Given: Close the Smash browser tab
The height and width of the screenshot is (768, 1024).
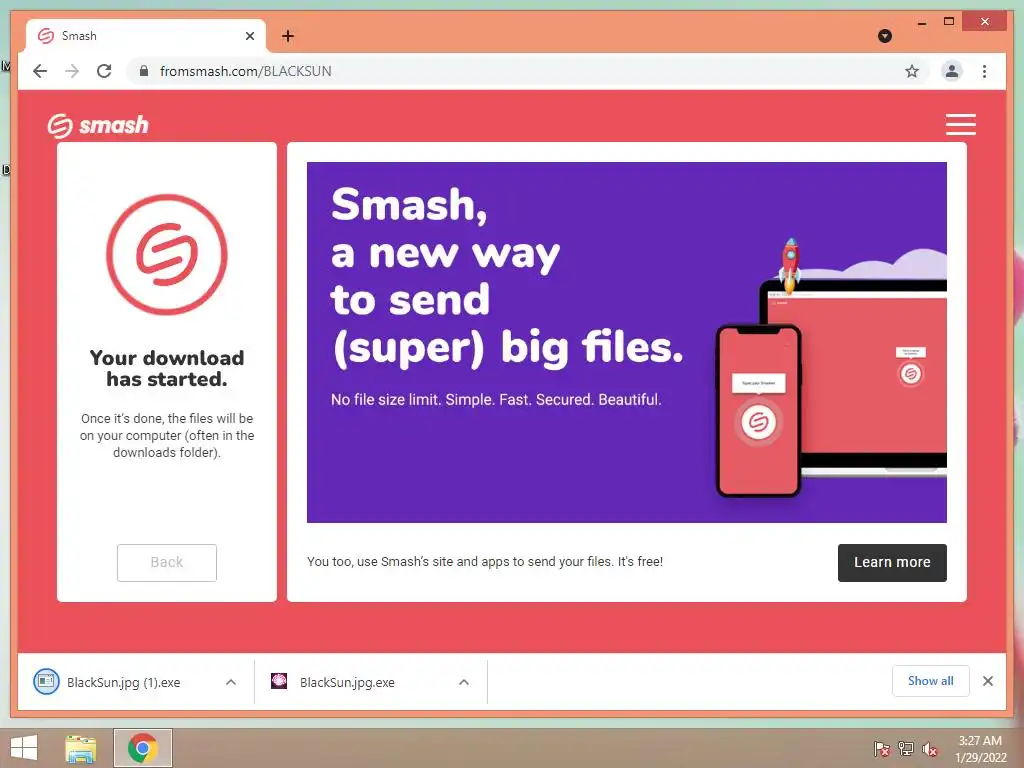Looking at the screenshot, I should [x=249, y=36].
